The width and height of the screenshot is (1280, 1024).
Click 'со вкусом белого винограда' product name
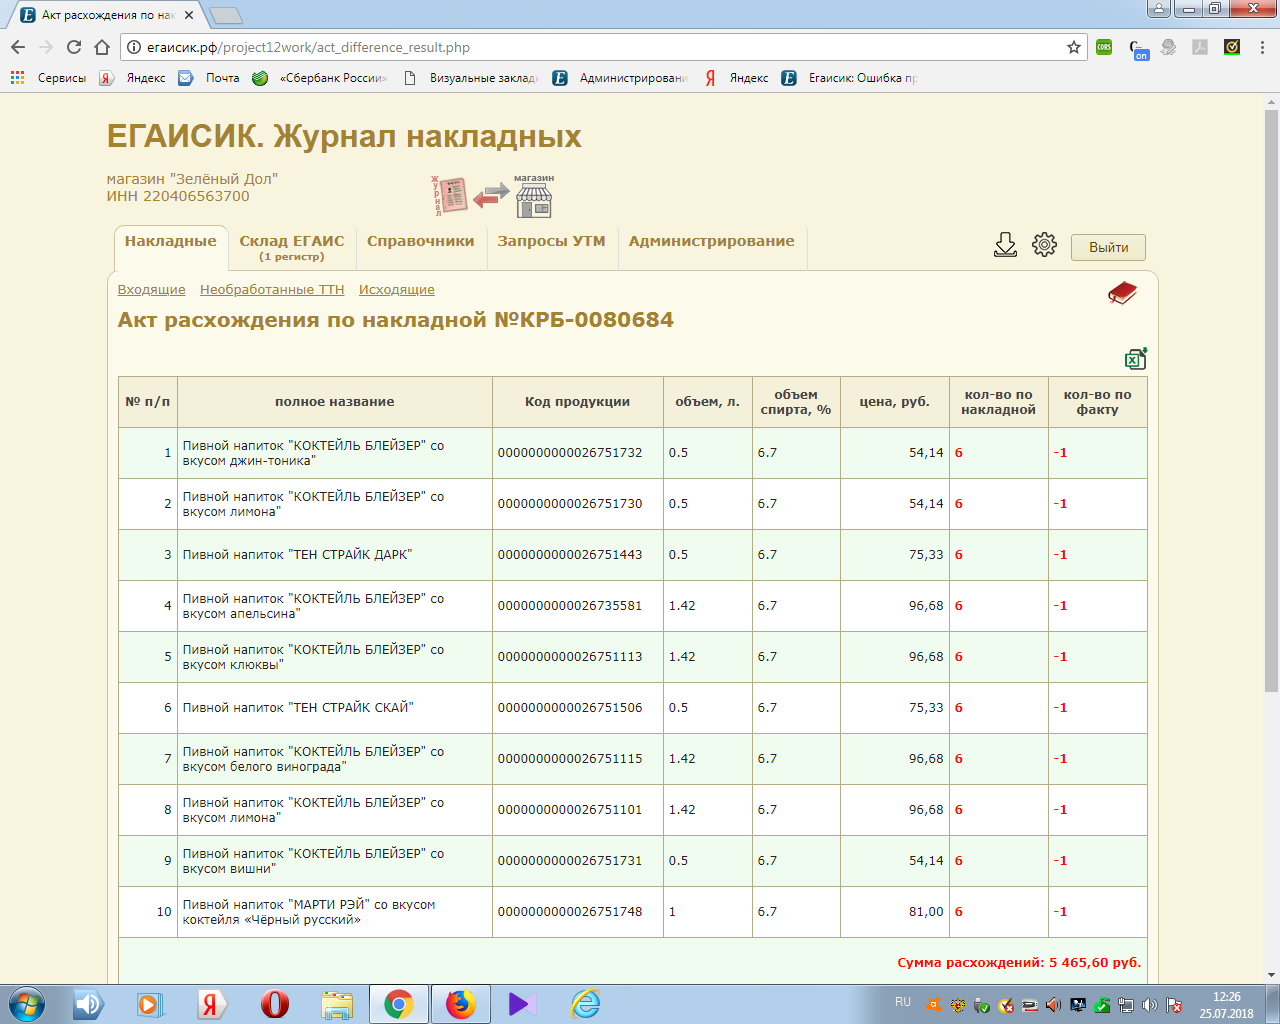click(313, 759)
